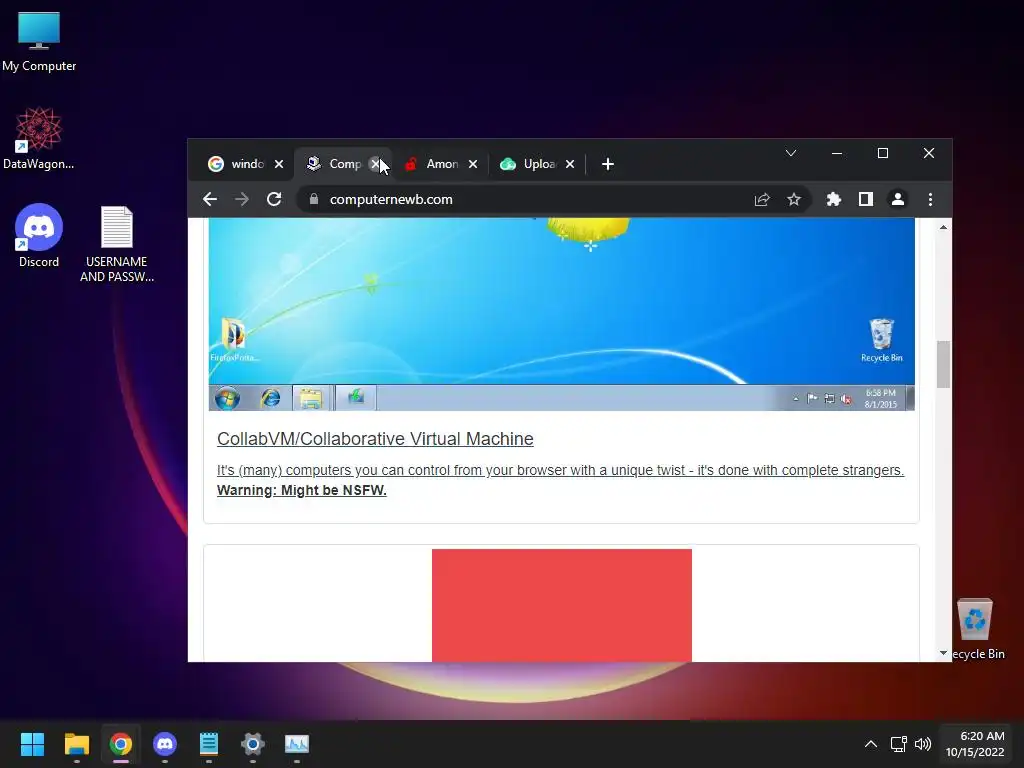Reload the computernewb.com page

pos(274,199)
